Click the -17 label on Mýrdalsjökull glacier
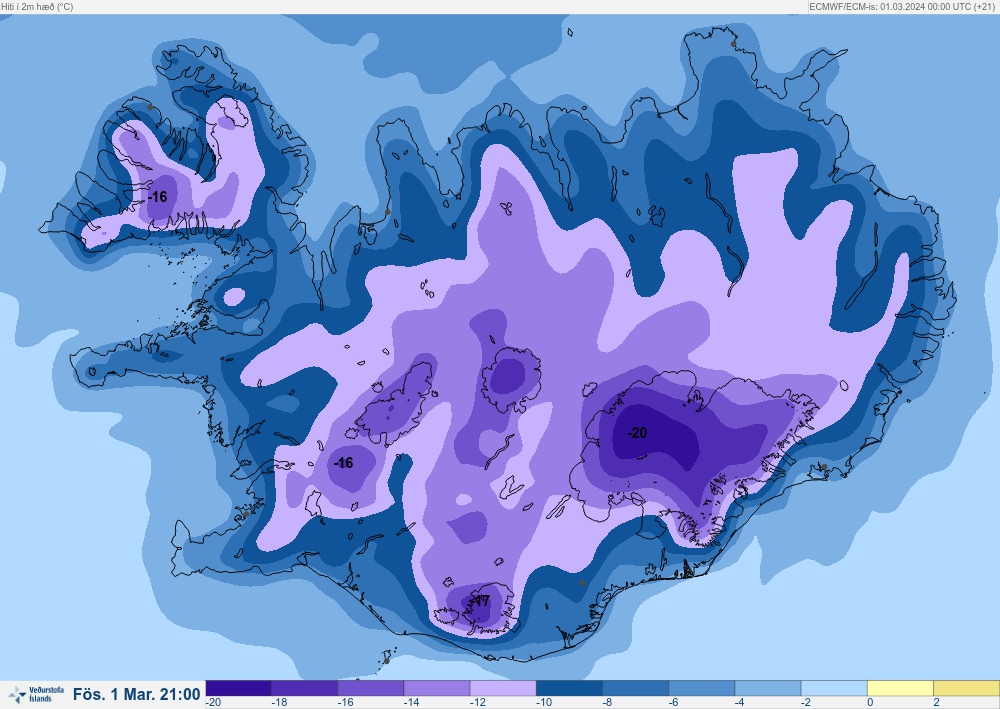 pyautogui.click(x=482, y=601)
